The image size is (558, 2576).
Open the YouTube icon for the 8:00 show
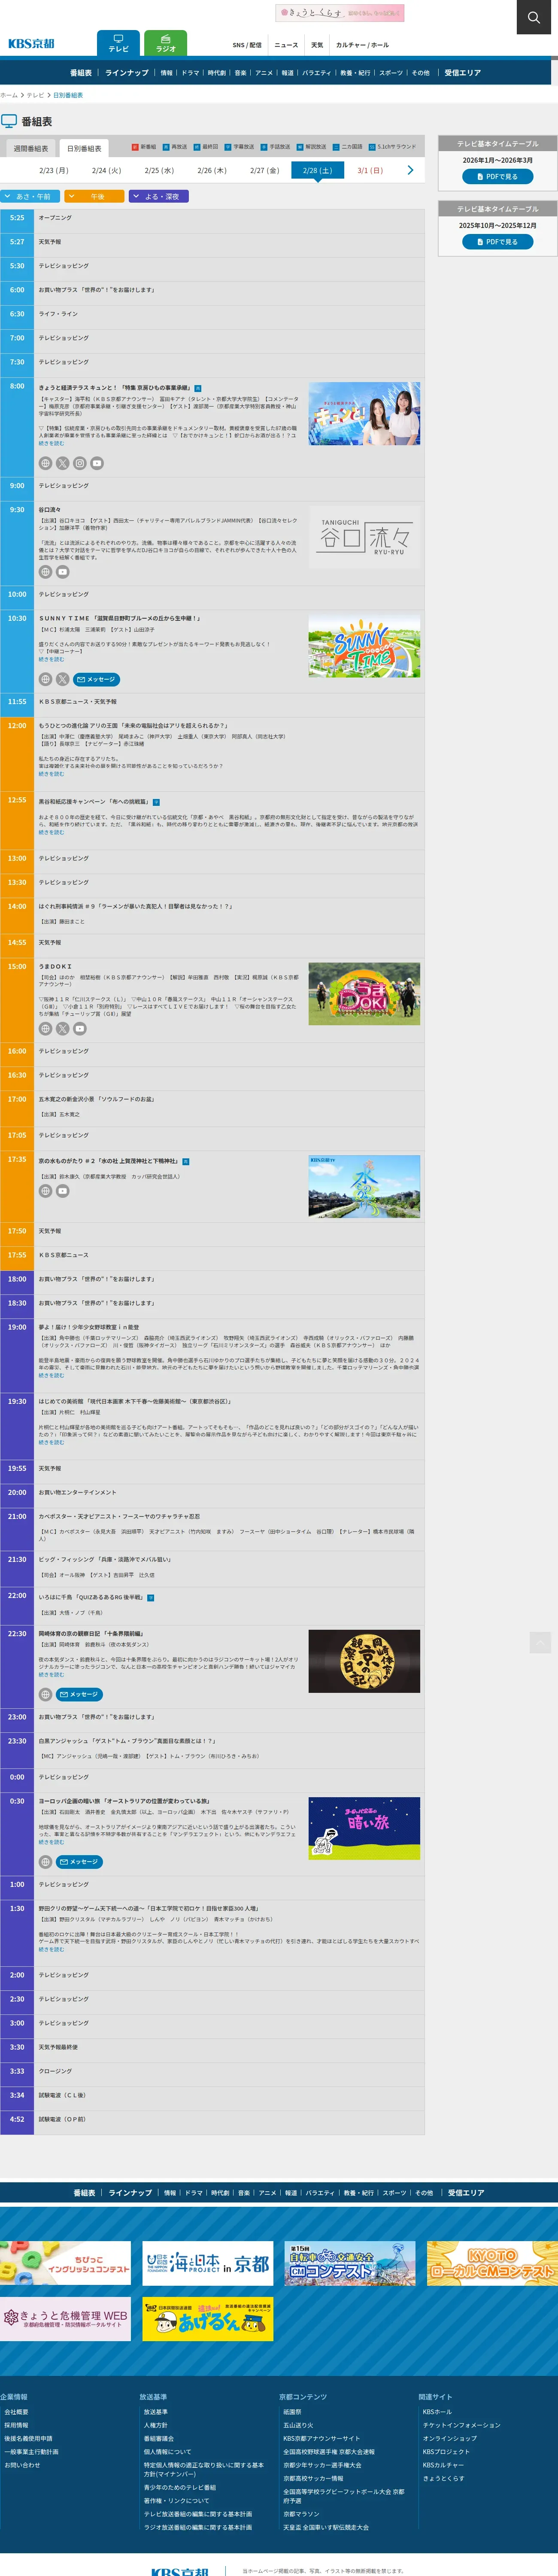[97, 463]
